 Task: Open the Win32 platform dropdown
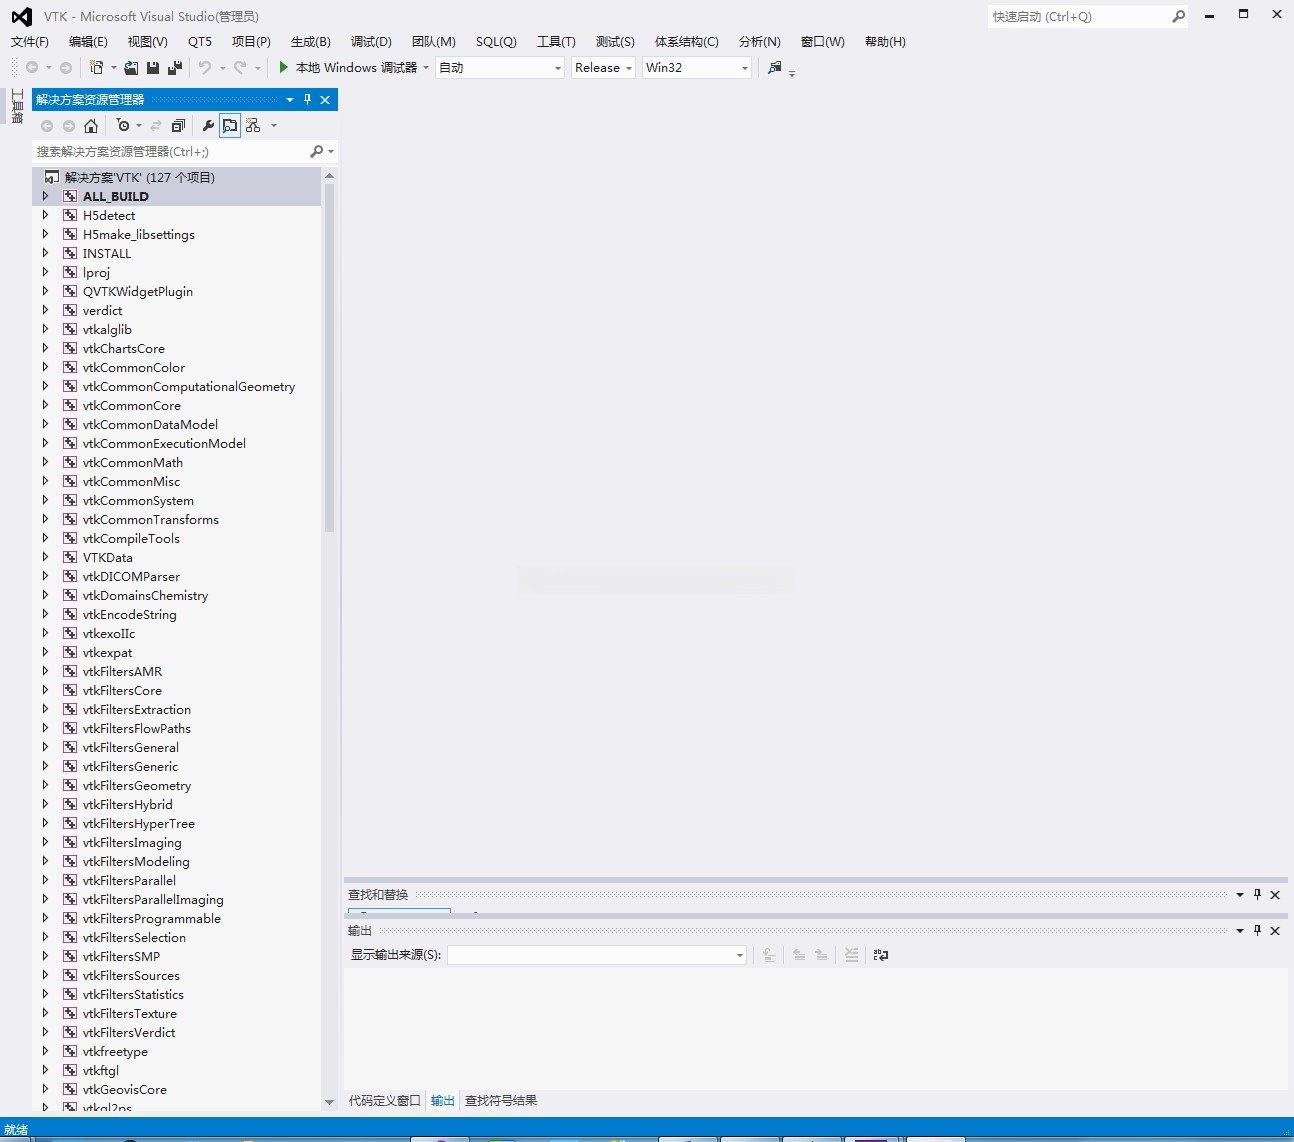point(696,68)
